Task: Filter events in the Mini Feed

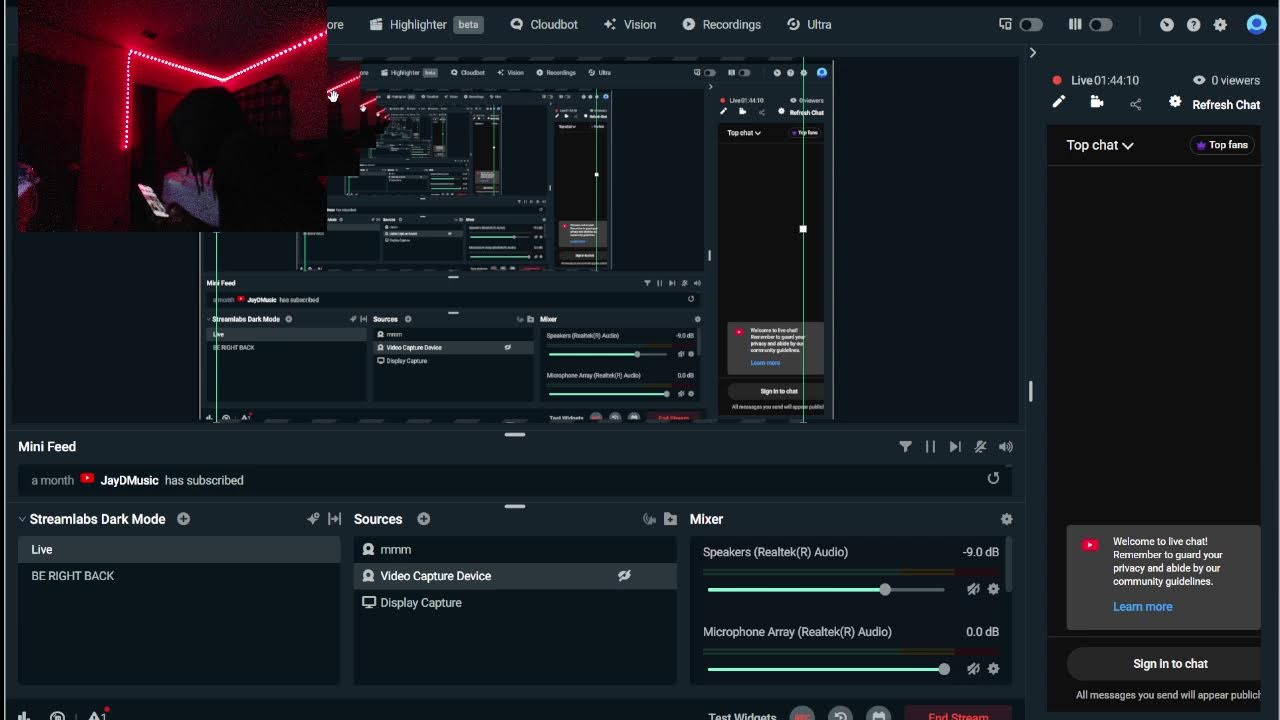Action: tap(905, 447)
